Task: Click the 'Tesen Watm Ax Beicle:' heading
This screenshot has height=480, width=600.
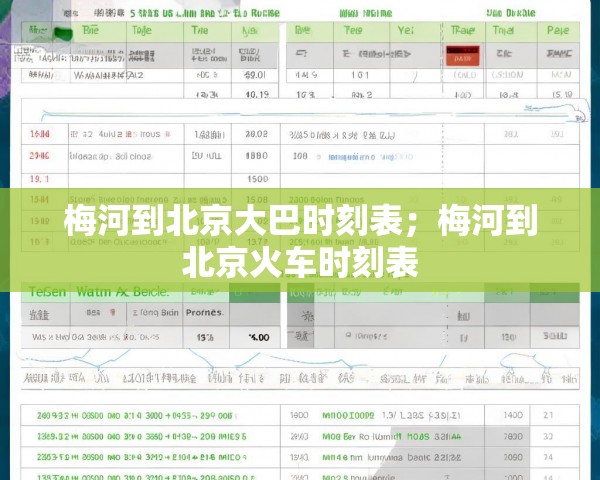Action: pos(99,292)
